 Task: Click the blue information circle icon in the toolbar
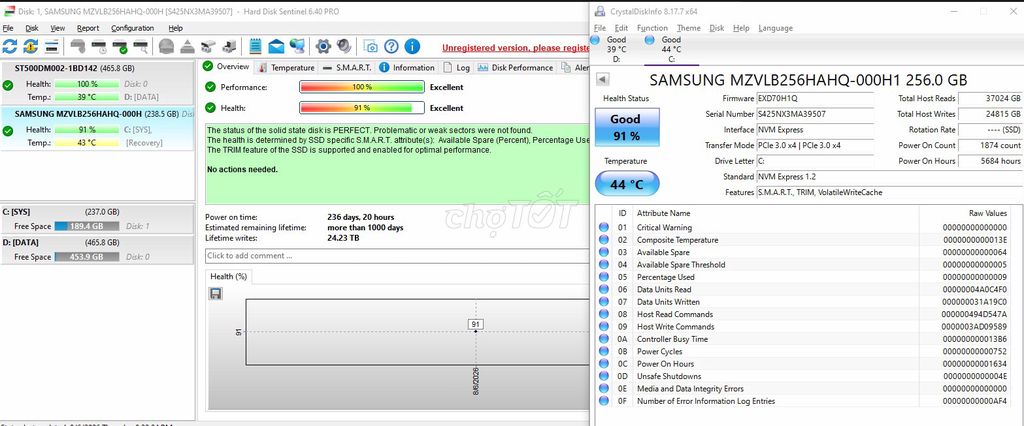tap(412, 46)
